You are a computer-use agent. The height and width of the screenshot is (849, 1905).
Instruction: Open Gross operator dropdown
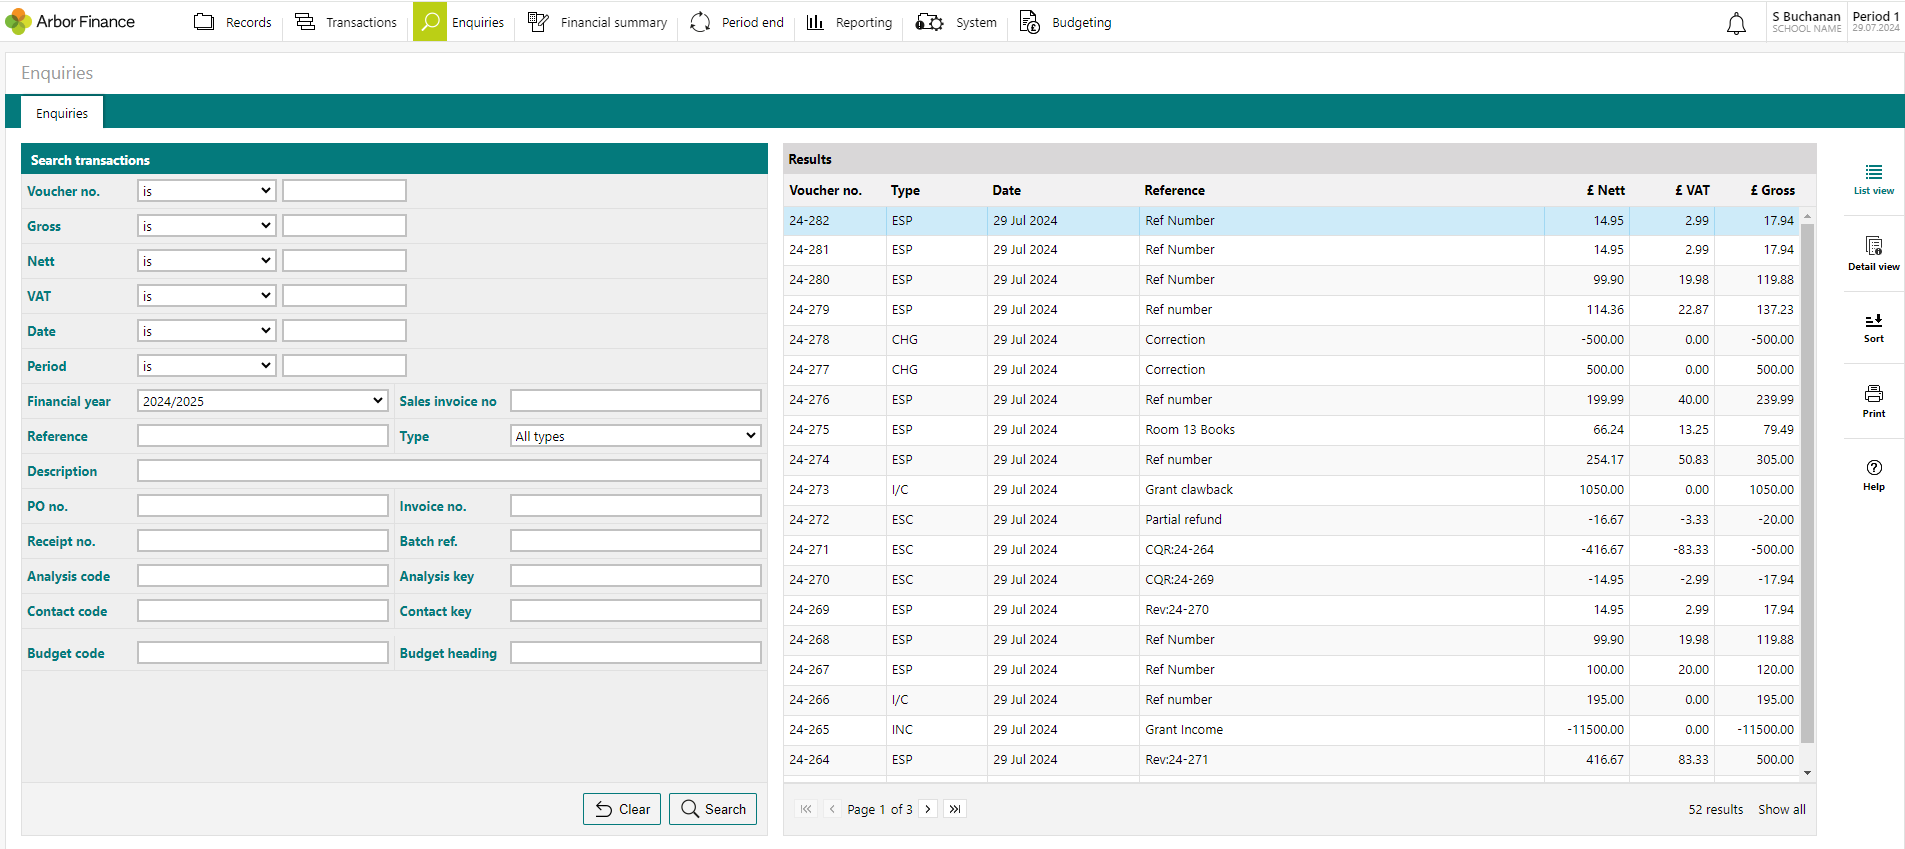pos(206,226)
